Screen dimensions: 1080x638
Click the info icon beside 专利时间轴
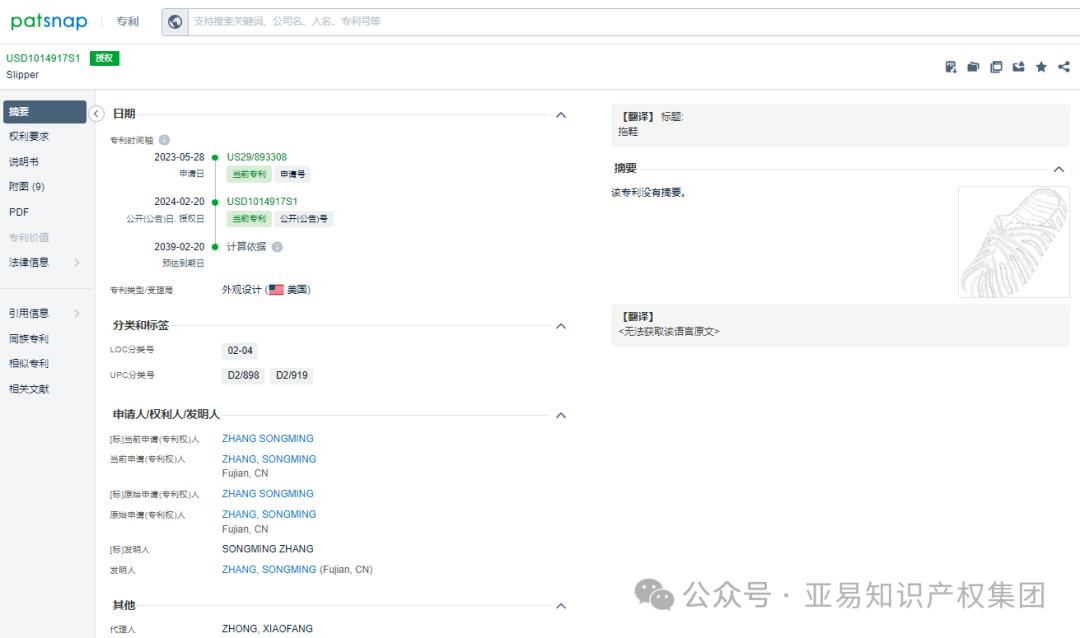[x=164, y=141]
